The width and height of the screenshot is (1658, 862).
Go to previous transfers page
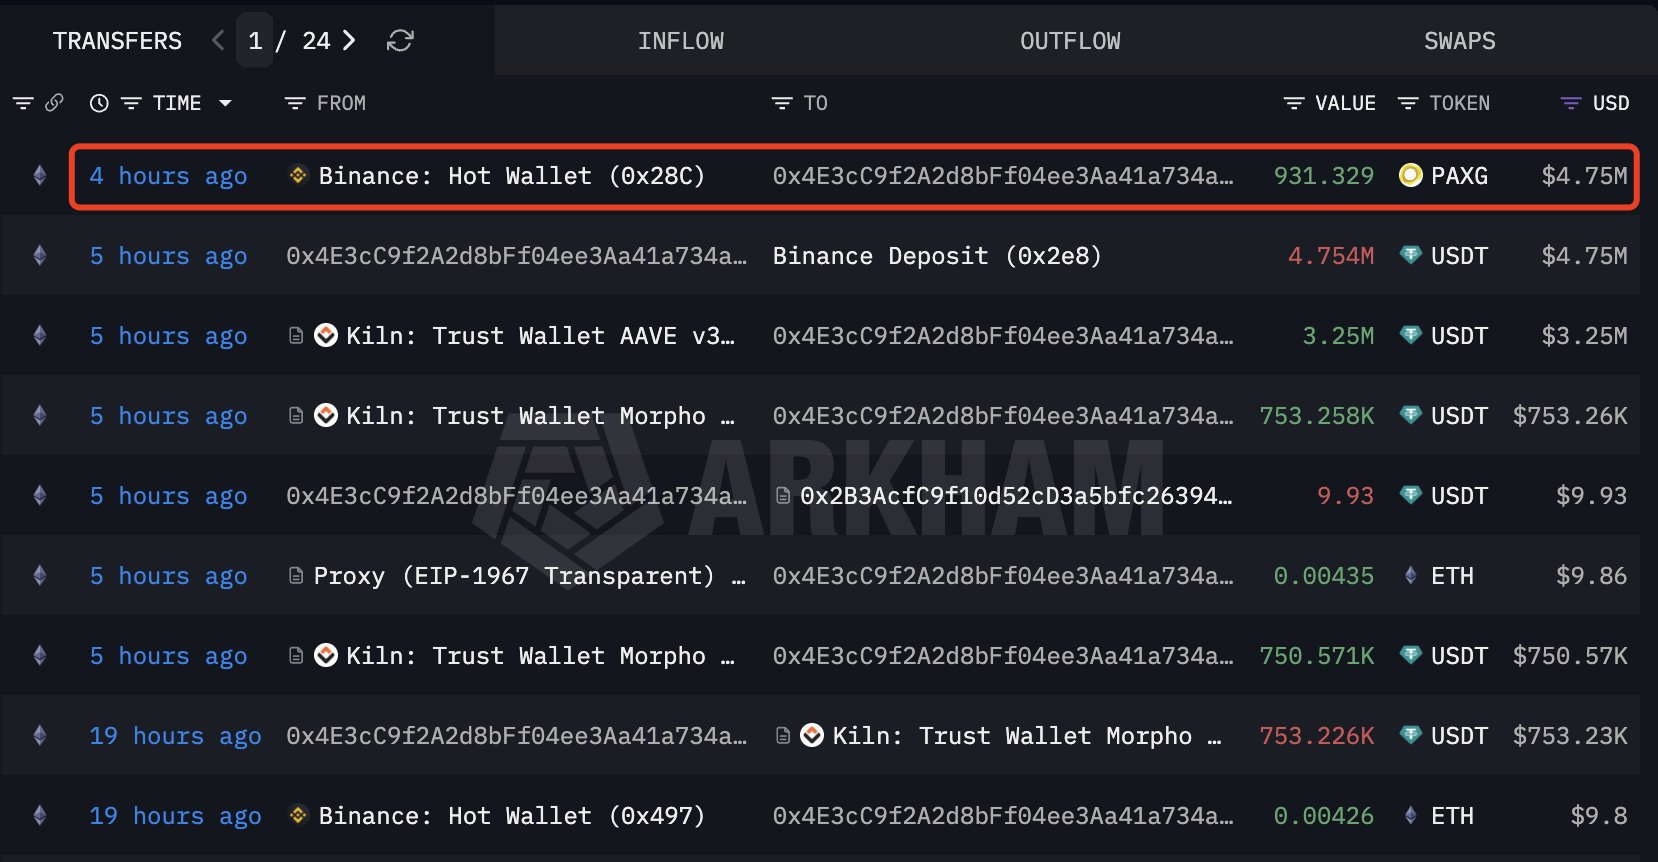[218, 41]
